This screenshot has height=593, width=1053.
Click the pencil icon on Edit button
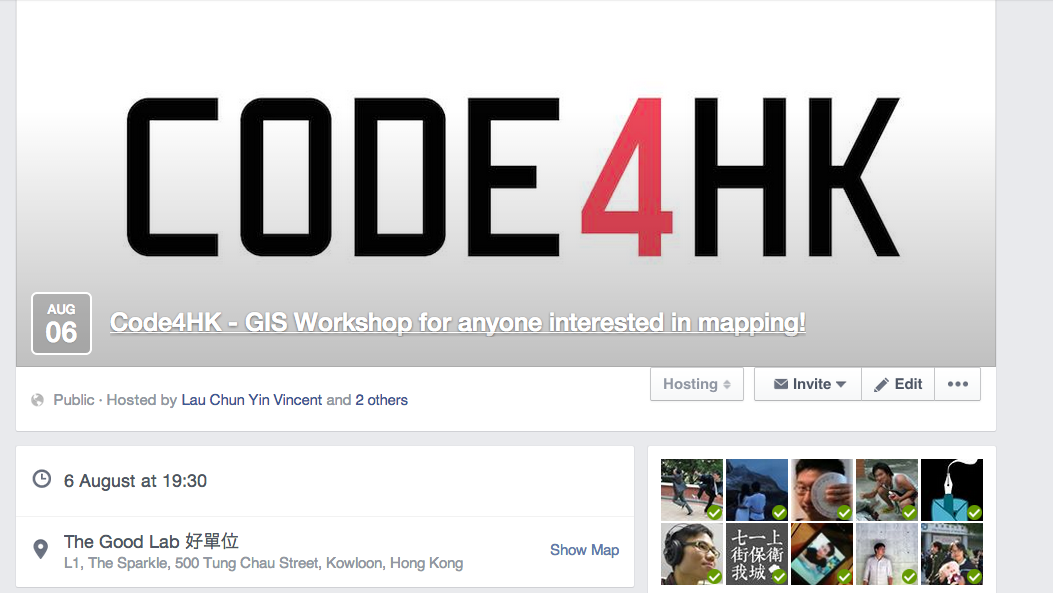[x=881, y=385]
